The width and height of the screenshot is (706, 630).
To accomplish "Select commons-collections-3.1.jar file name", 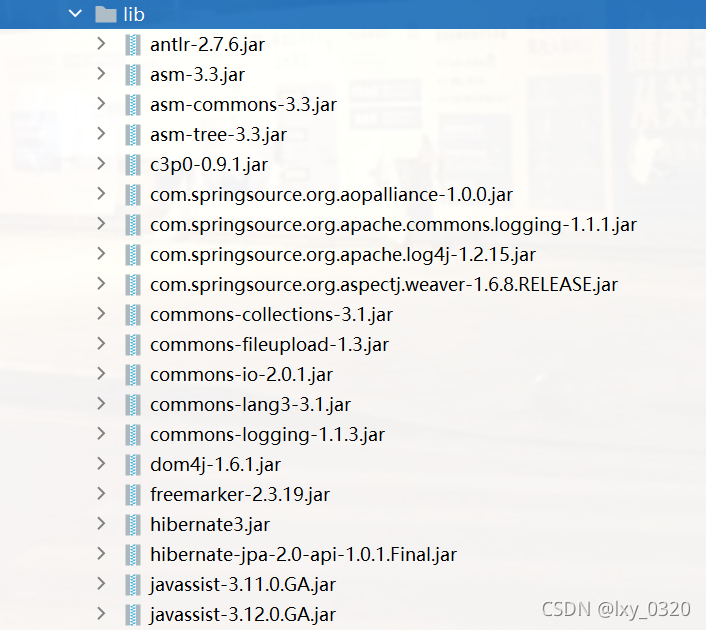I will tap(272, 315).
